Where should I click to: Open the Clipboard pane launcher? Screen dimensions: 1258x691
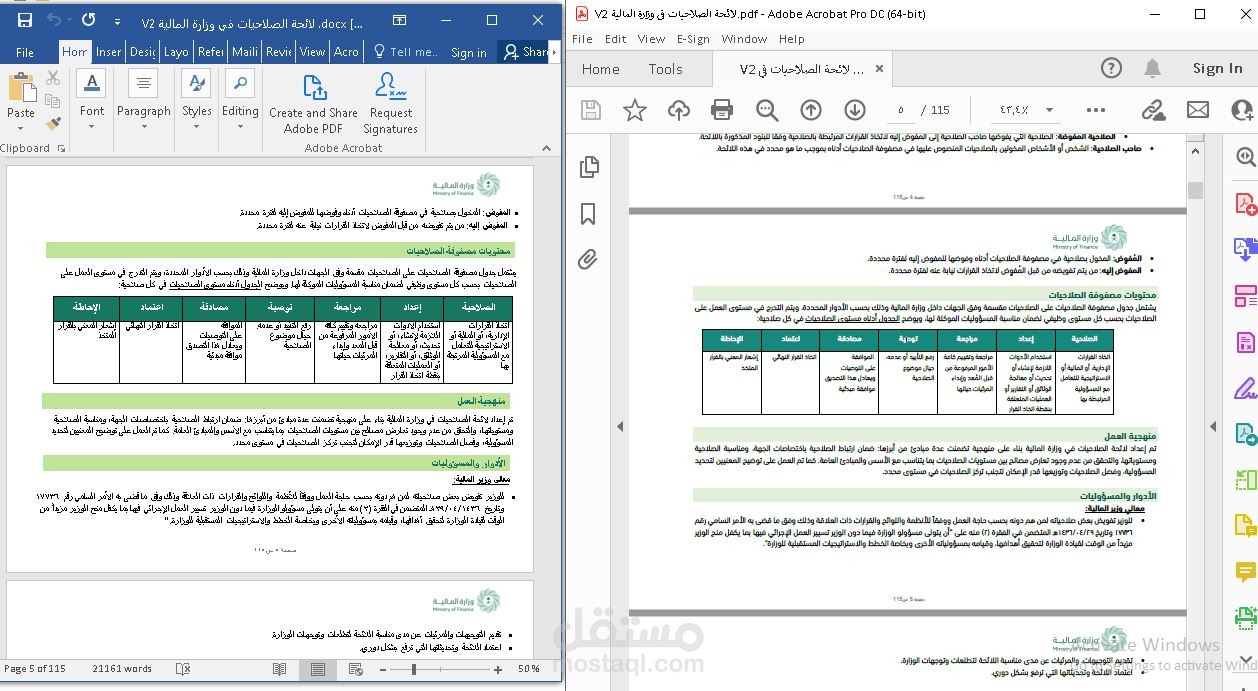[x=61, y=148]
